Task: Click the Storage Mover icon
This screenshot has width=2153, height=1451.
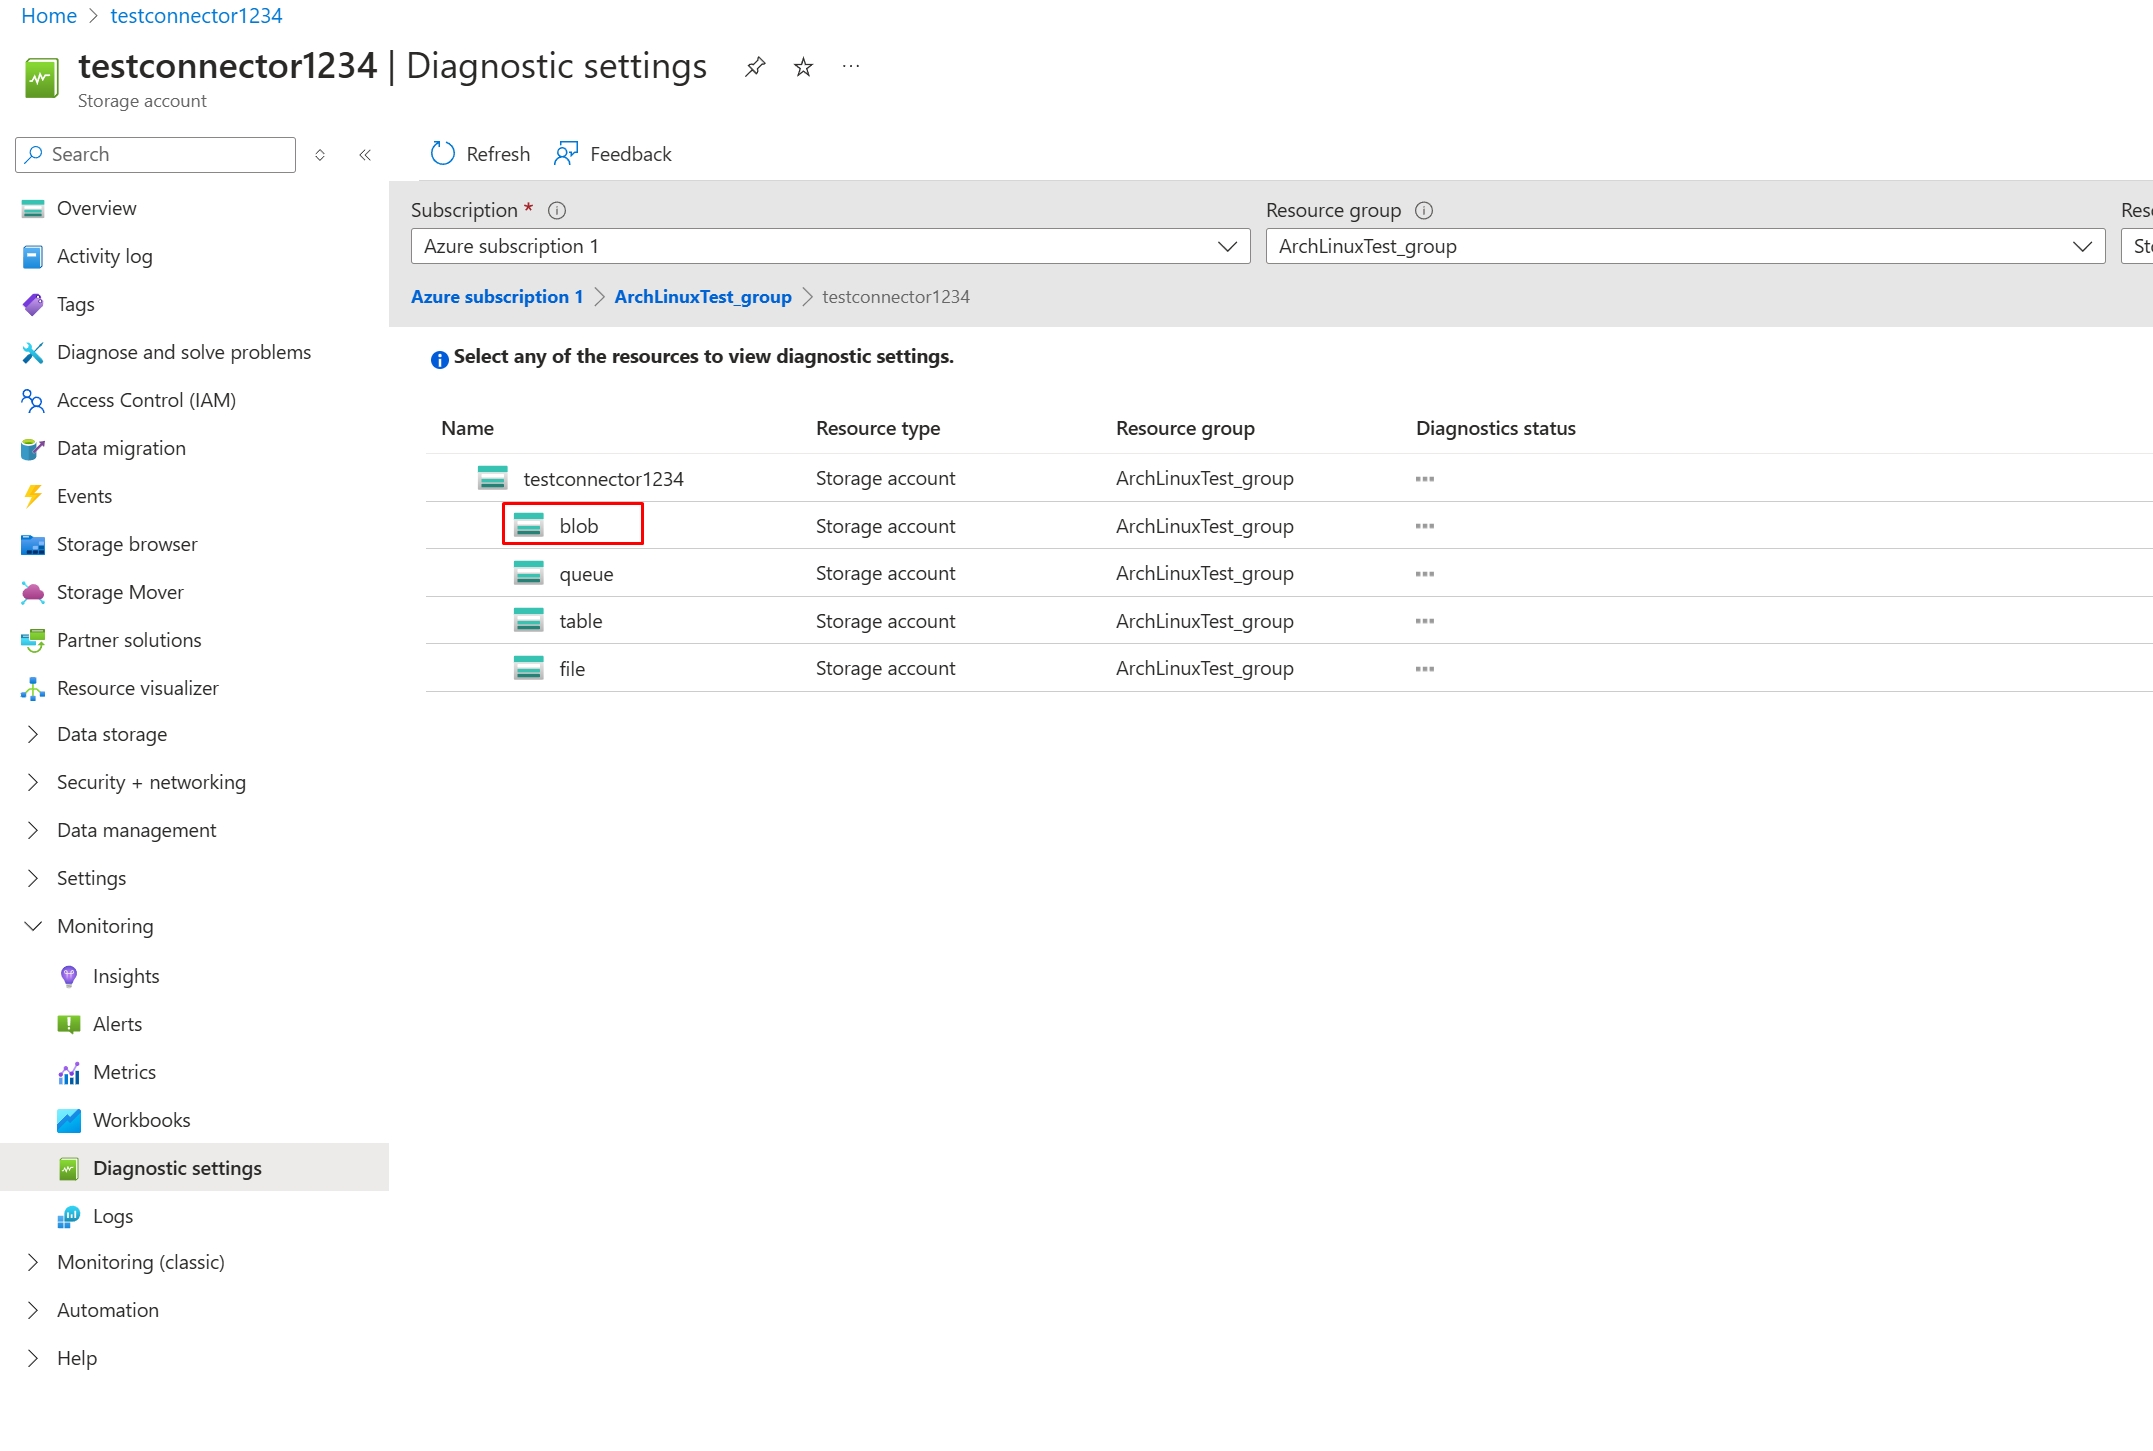Action: pos(33,592)
